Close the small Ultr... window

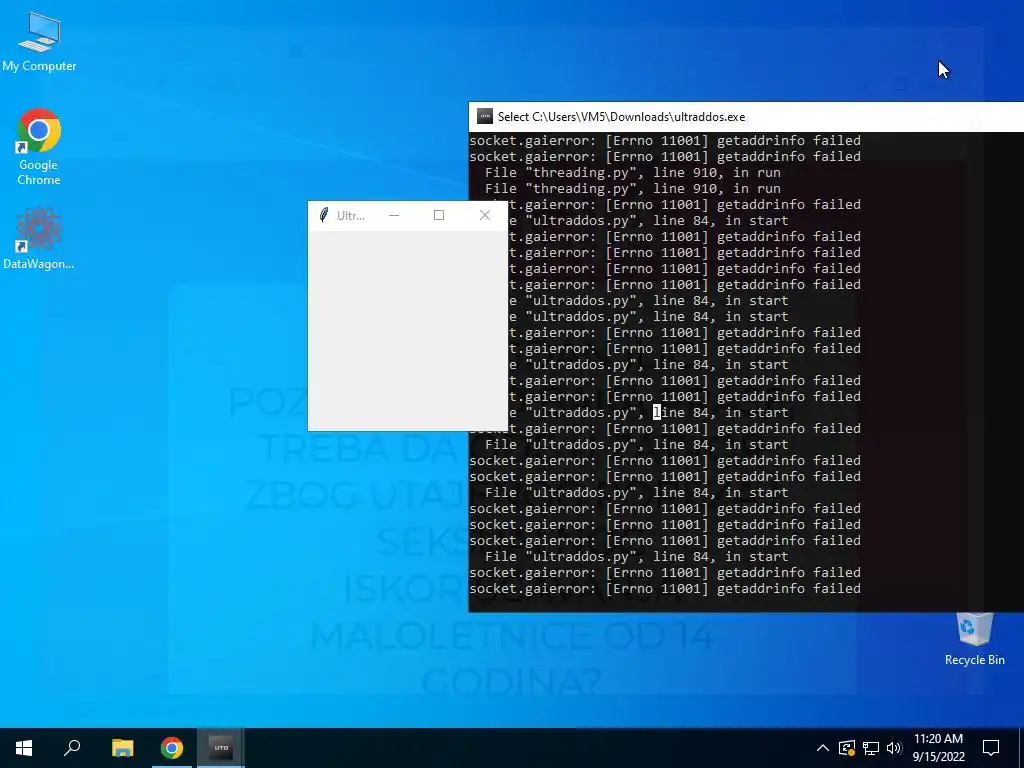click(x=485, y=216)
